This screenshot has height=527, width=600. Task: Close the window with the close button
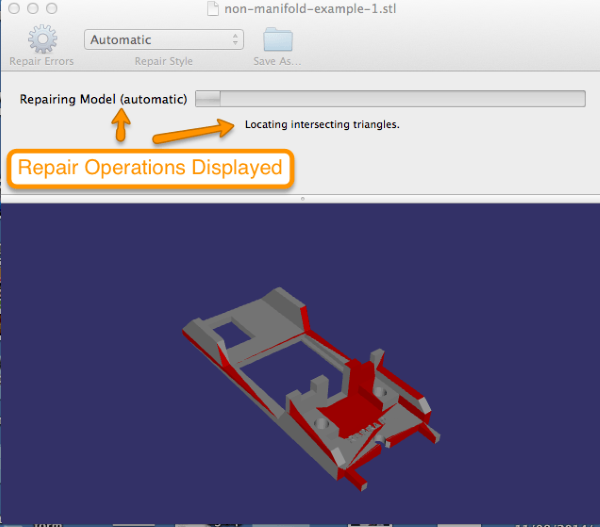coord(13,8)
